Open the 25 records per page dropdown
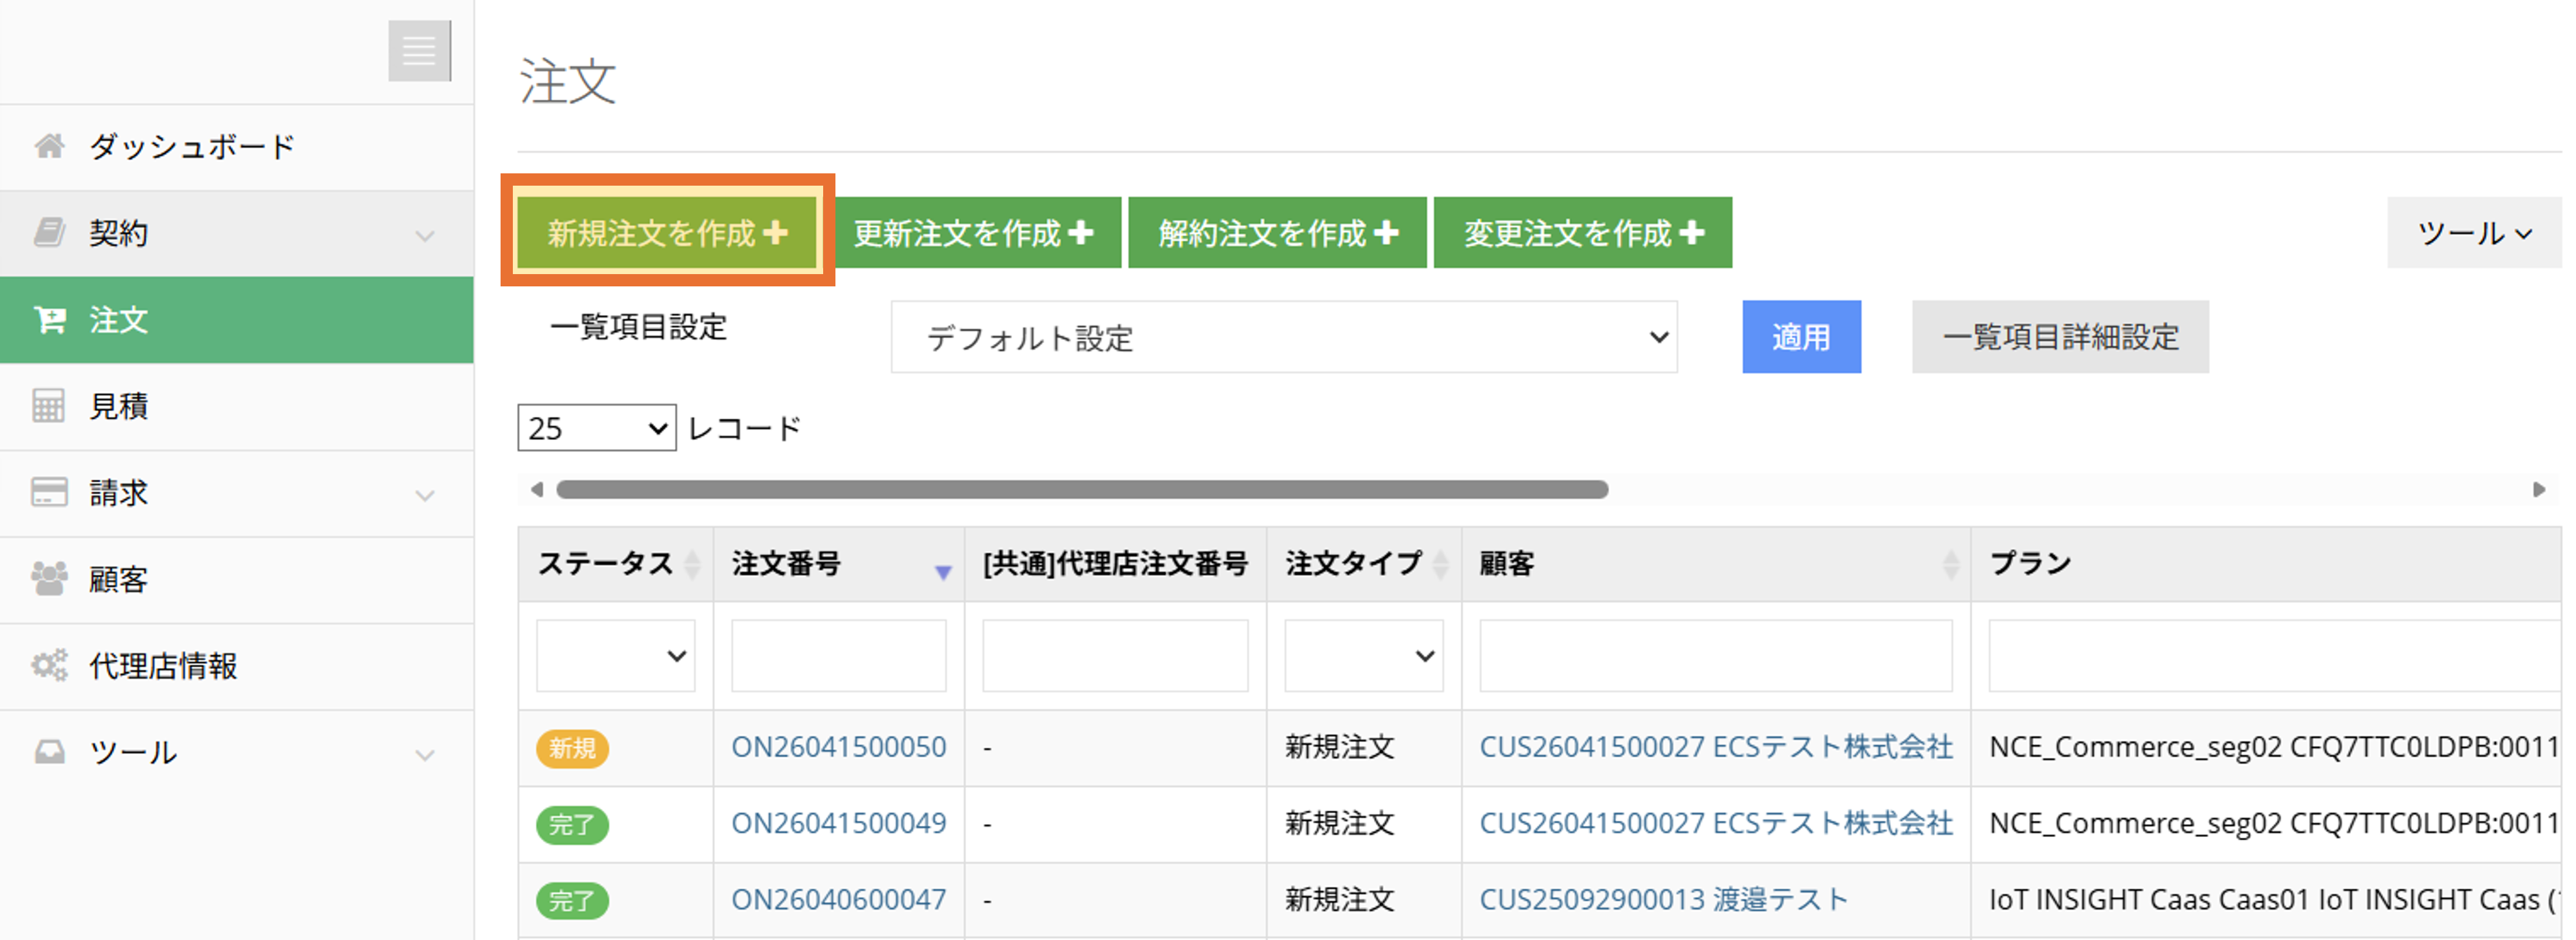The image size is (2576, 940). click(x=597, y=428)
